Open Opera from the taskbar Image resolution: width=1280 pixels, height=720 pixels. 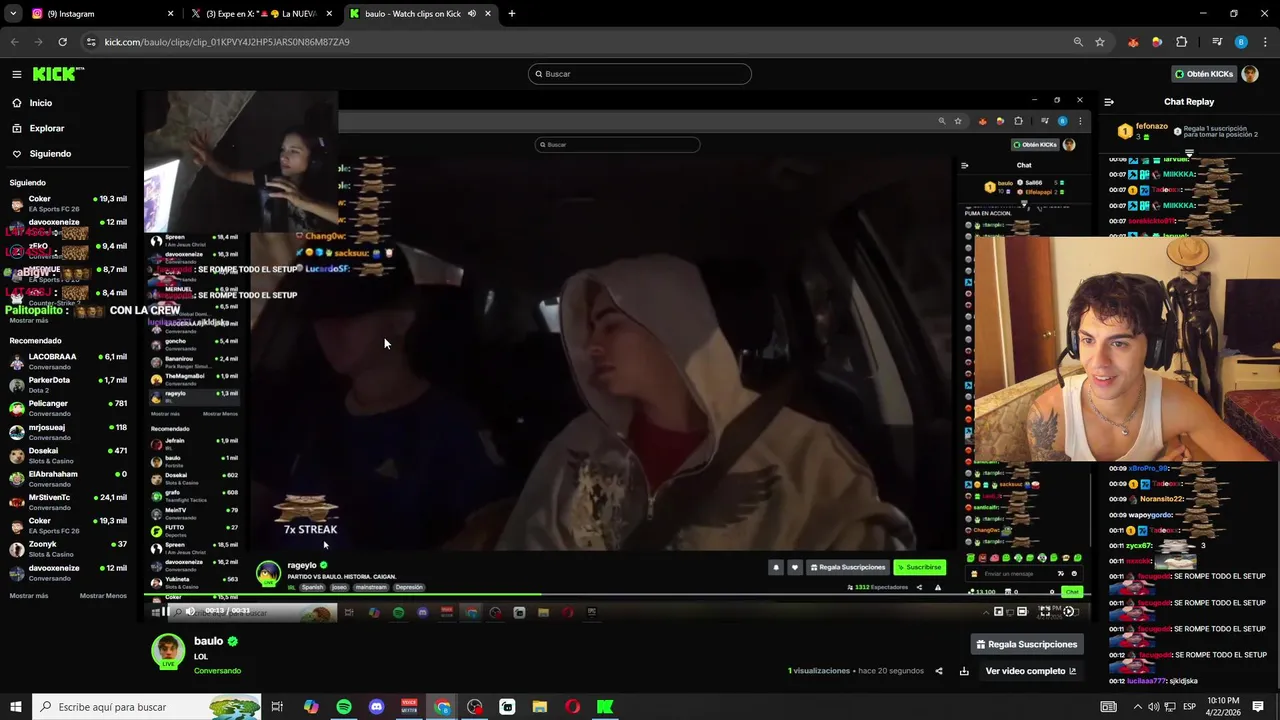tap(572, 707)
